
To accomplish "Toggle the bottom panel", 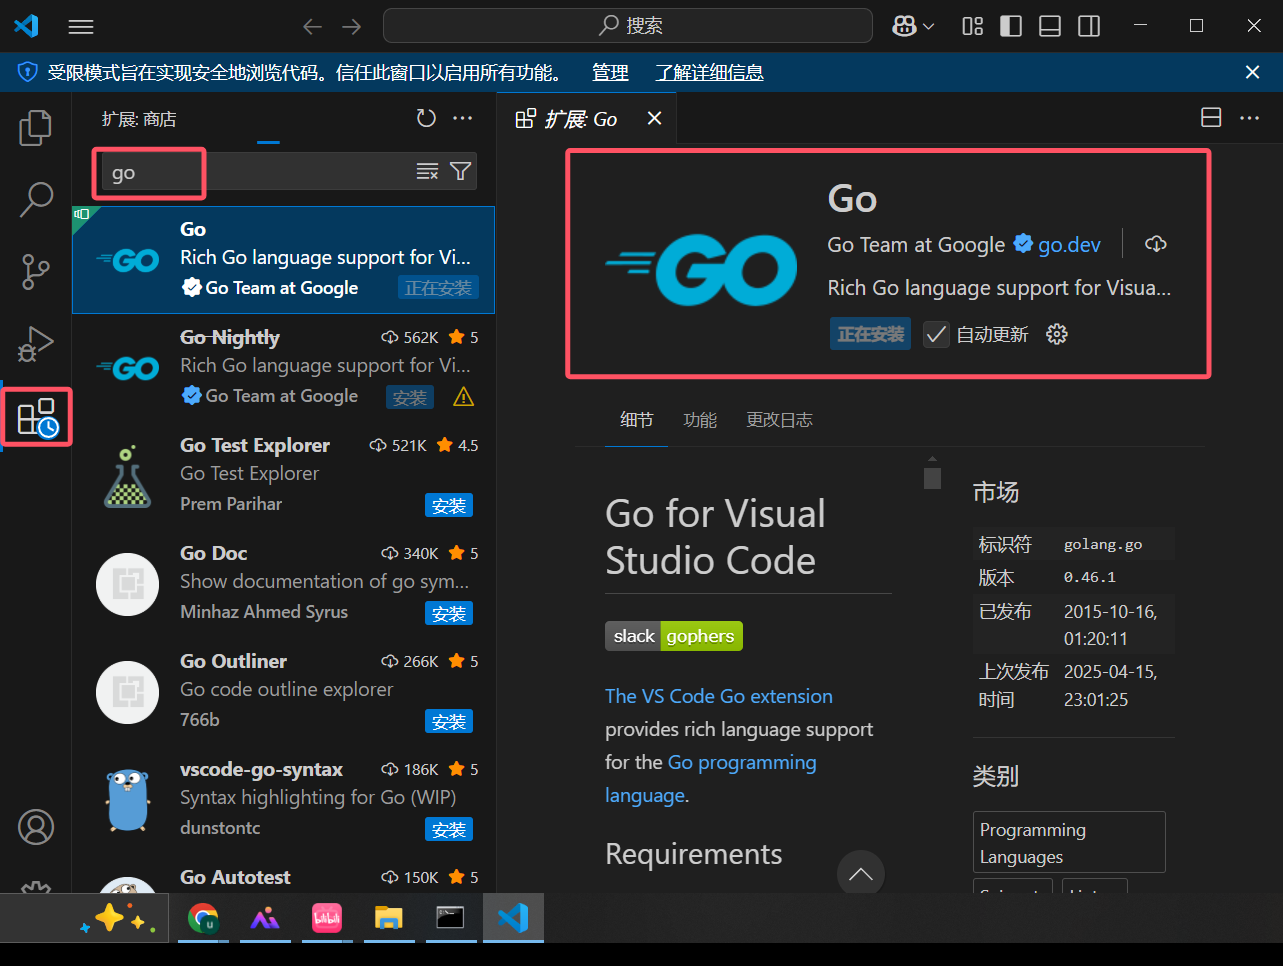I will (1050, 27).
